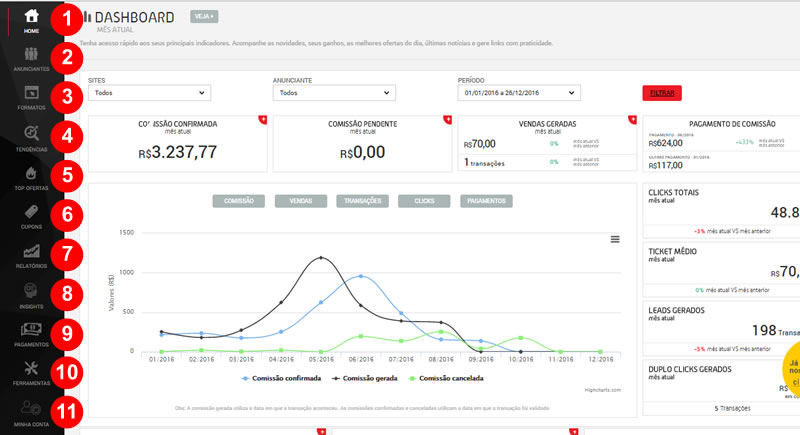Open the chart hamburger export menu

click(x=615, y=238)
